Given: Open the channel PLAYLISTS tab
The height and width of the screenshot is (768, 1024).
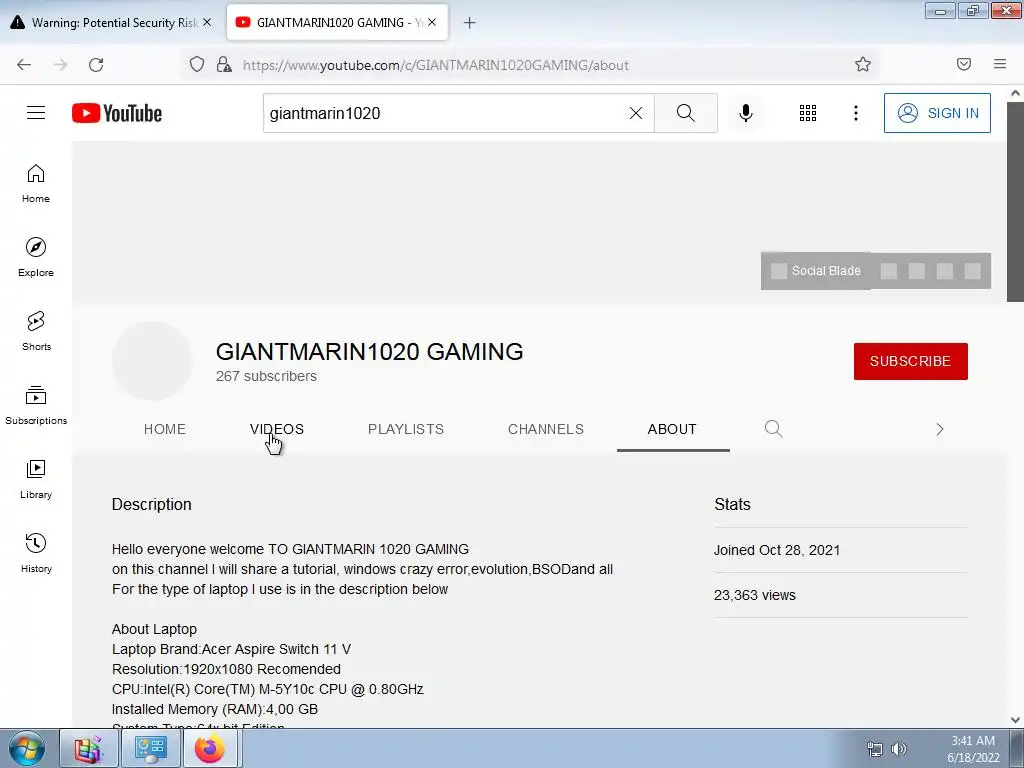Looking at the screenshot, I should click(x=406, y=429).
